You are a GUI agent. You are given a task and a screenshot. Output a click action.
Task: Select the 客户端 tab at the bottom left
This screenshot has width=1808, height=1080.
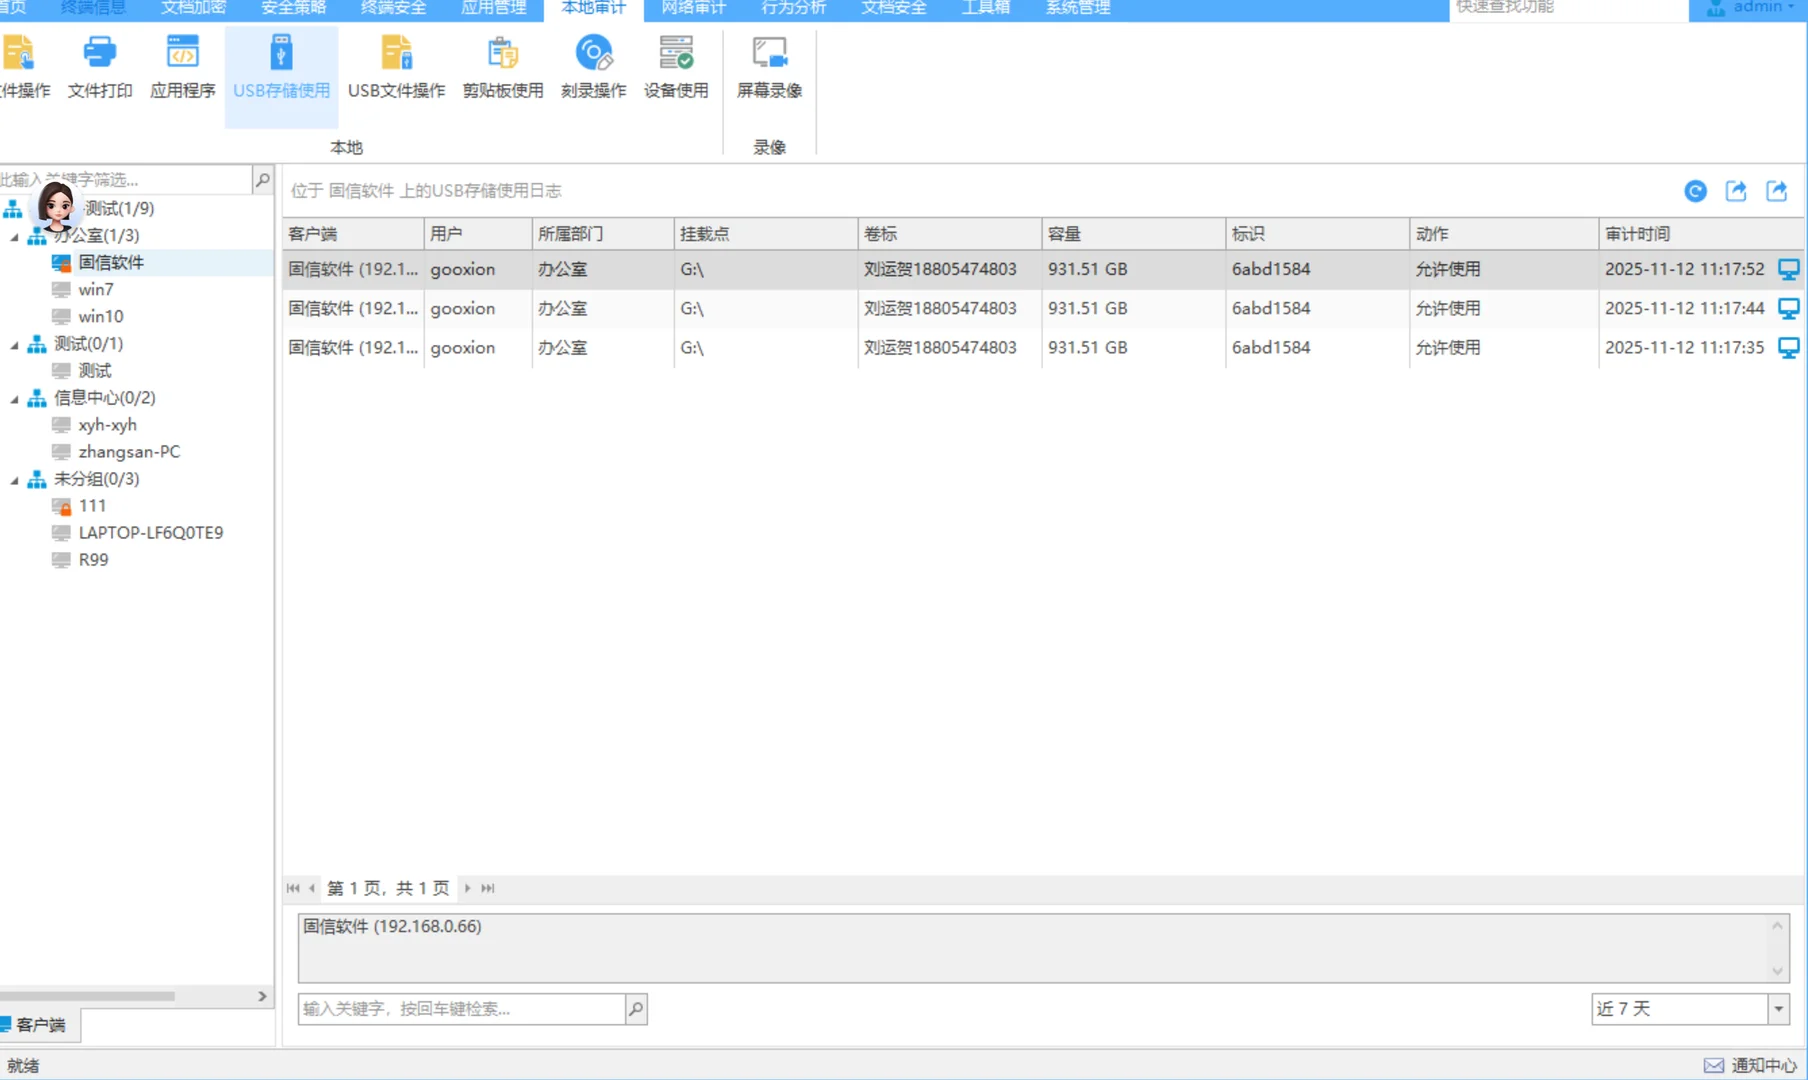click(40, 1025)
